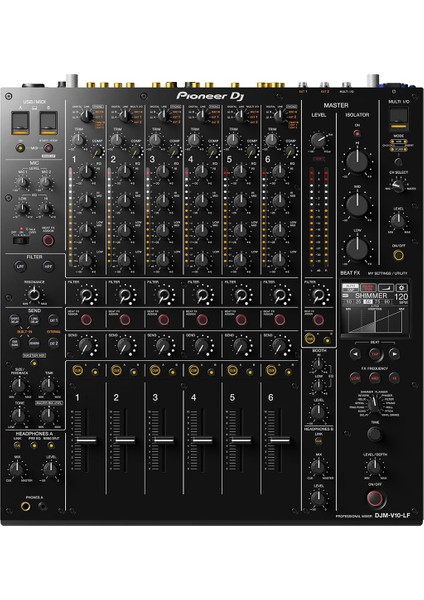Toggle the Multi I/O ON/OFF button
This screenshot has width=424, height=600.
tap(398, 255)
